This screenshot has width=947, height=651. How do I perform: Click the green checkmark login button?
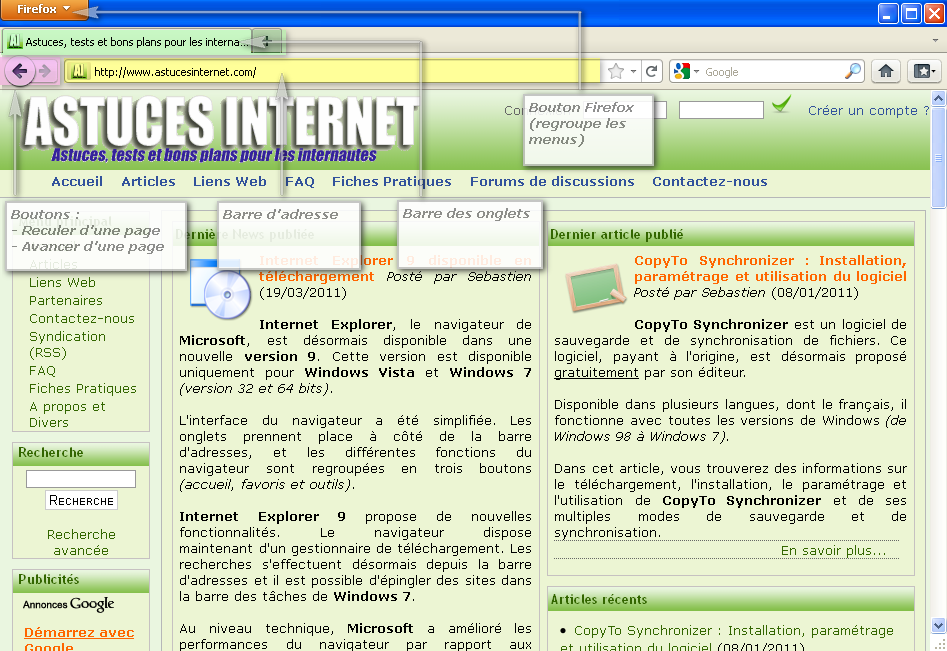click(781, 104)
